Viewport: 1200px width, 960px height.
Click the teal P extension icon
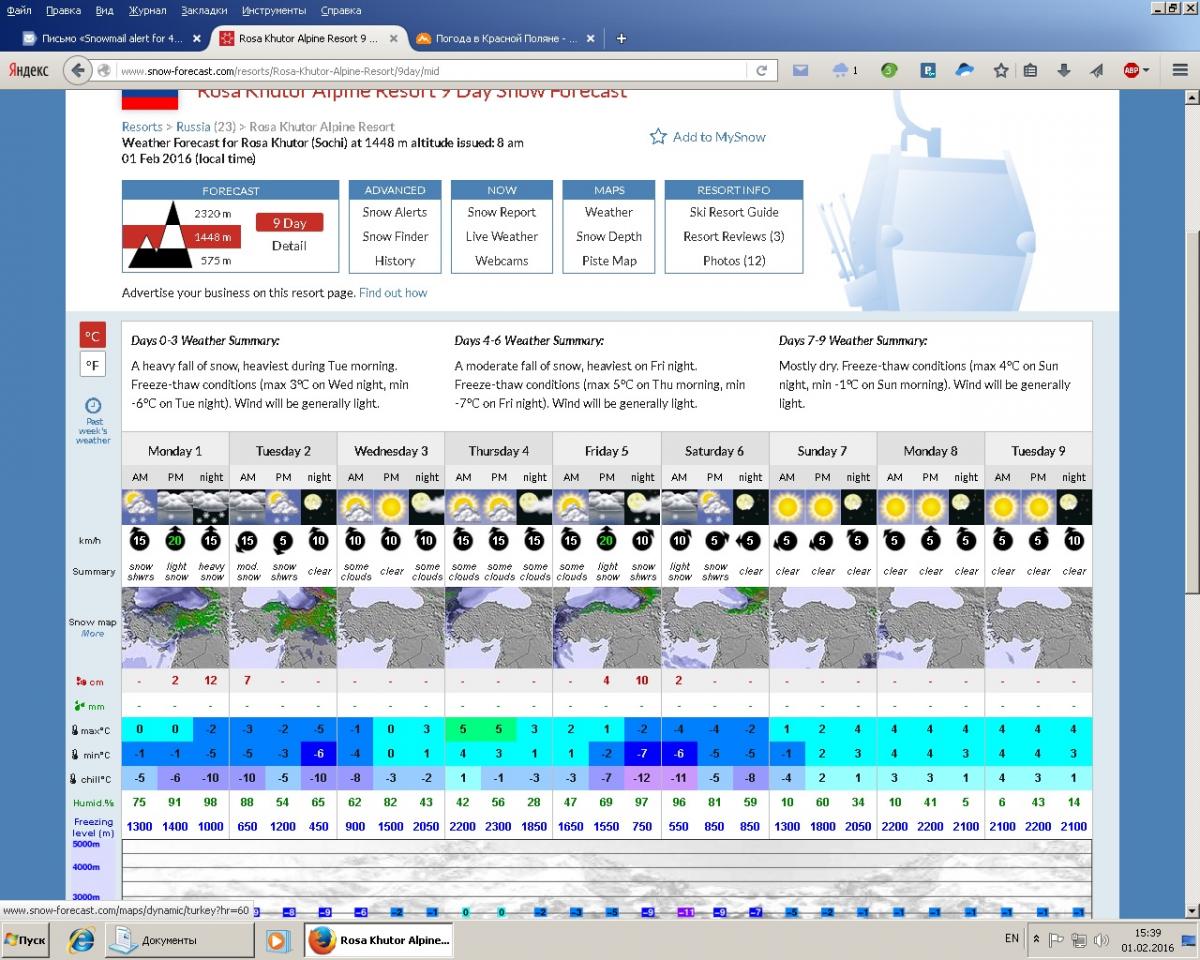pyautogui.click(x=928, y=71)
